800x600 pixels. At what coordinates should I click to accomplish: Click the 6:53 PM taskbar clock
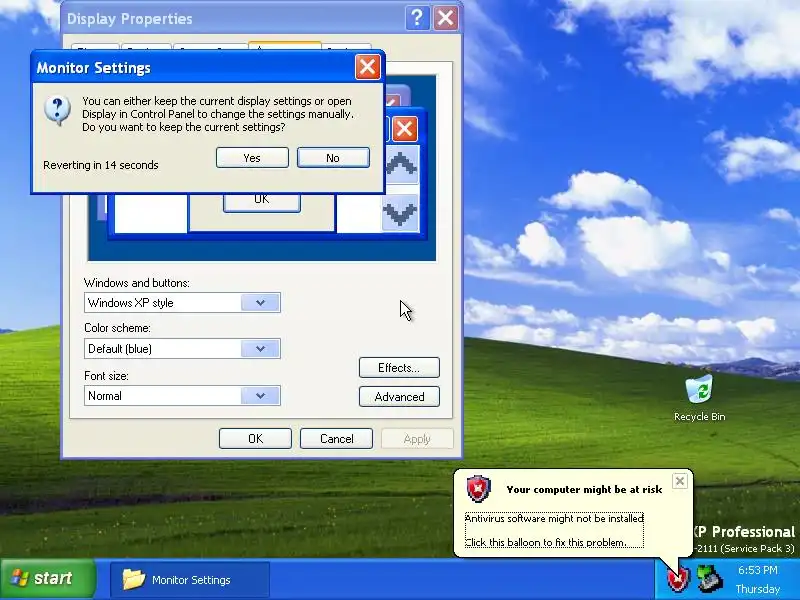pyautogui.click(x=758, y=570)
